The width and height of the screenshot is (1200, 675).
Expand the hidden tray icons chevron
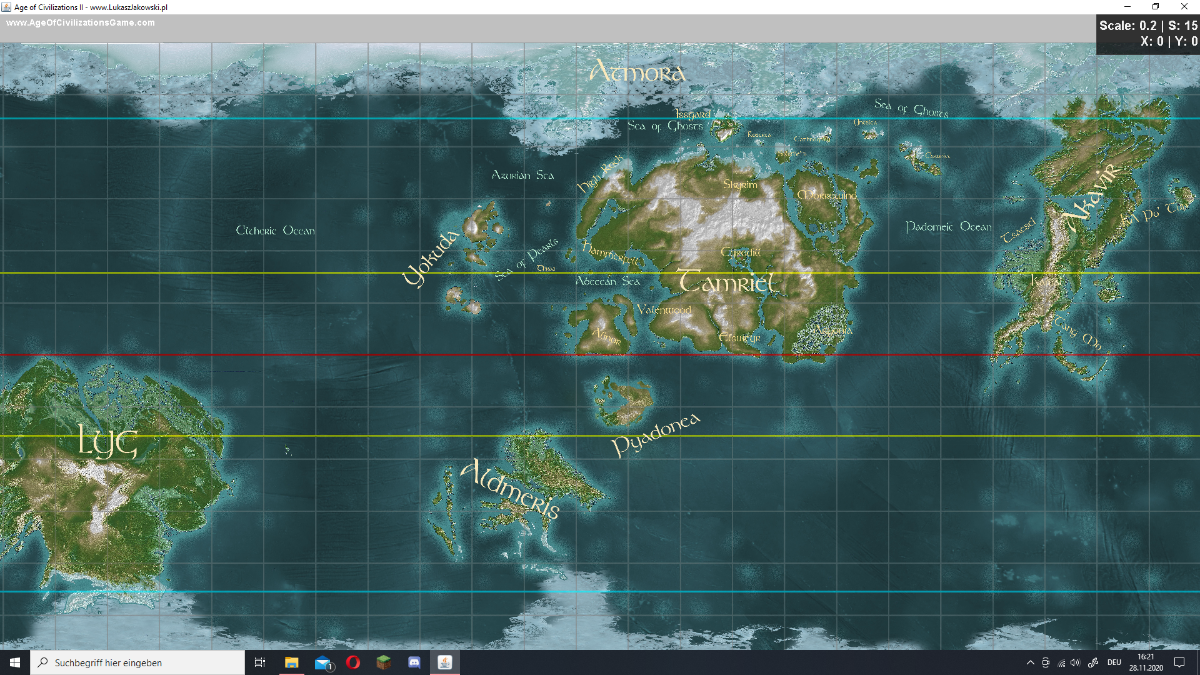[1030, 662]
